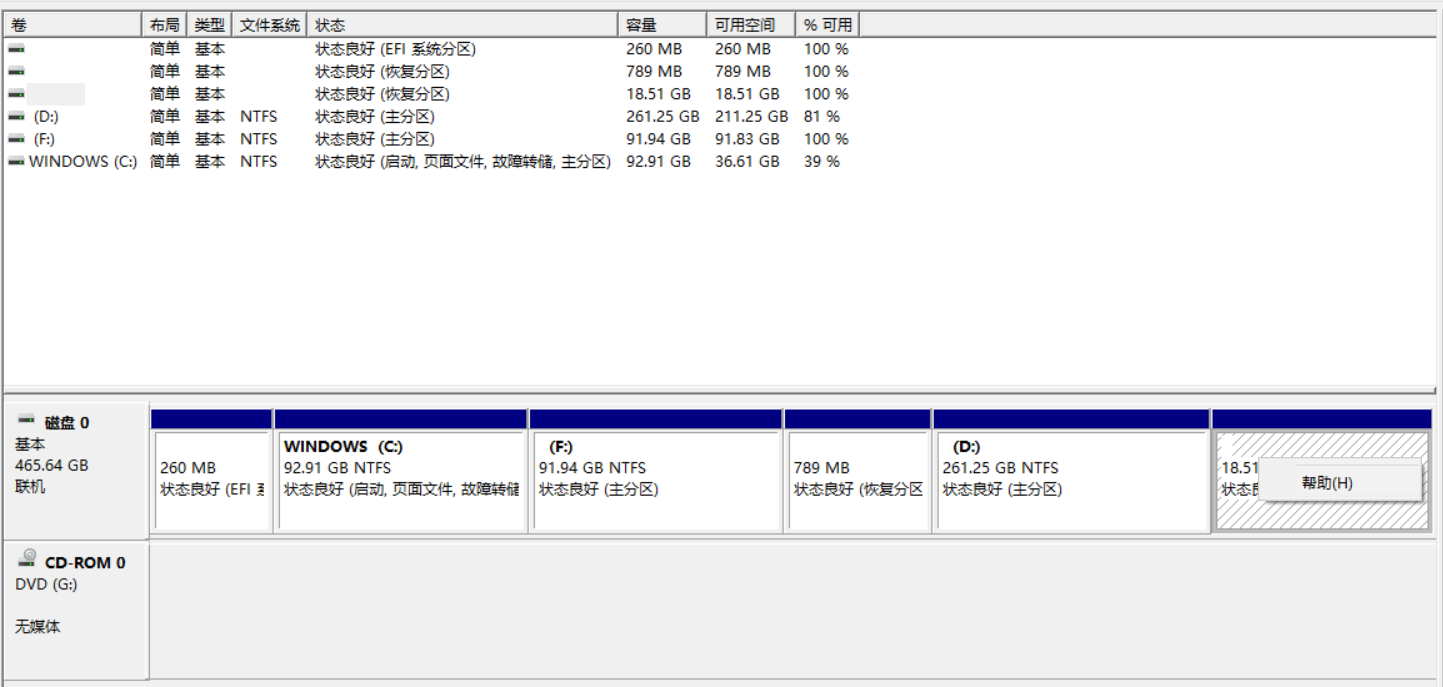
Task: Click the 789 MB recovery volume row icon
Action: pos(16,71)
